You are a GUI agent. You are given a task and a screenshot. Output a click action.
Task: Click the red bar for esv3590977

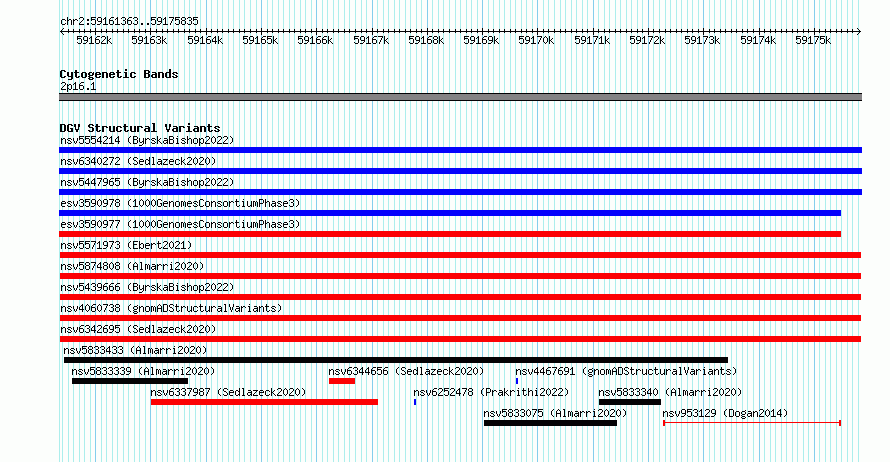point(450,234)
